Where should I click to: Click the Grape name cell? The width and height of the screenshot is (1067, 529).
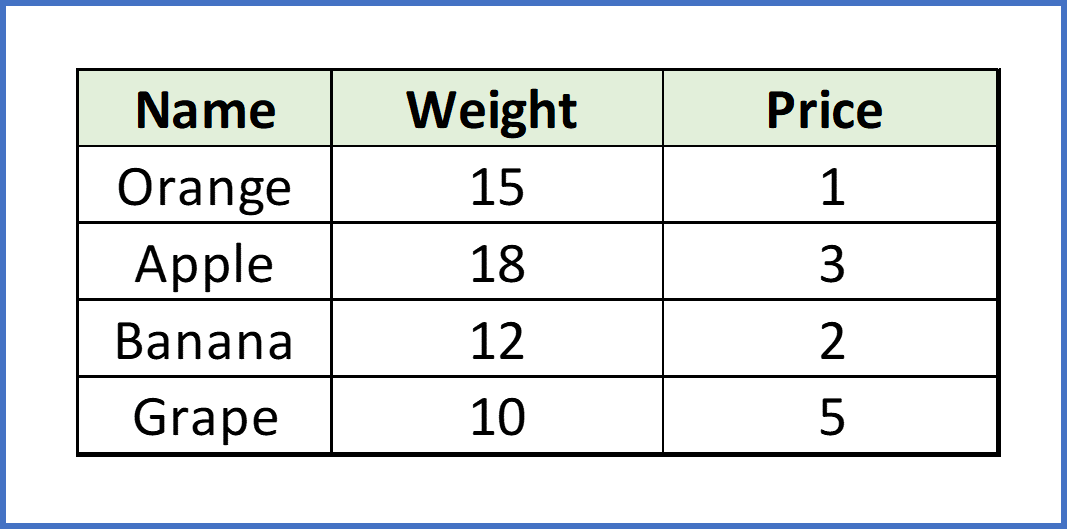(x=205, y=416)
